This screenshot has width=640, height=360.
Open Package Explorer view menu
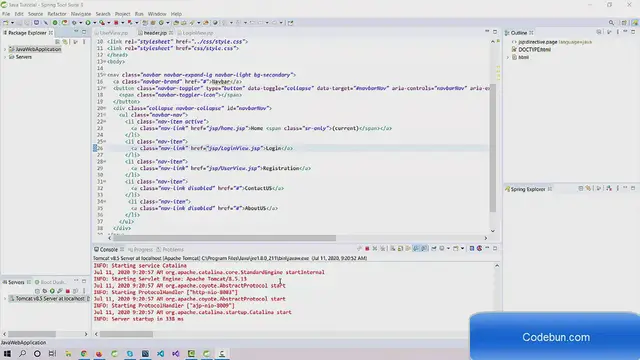[84, 42]
